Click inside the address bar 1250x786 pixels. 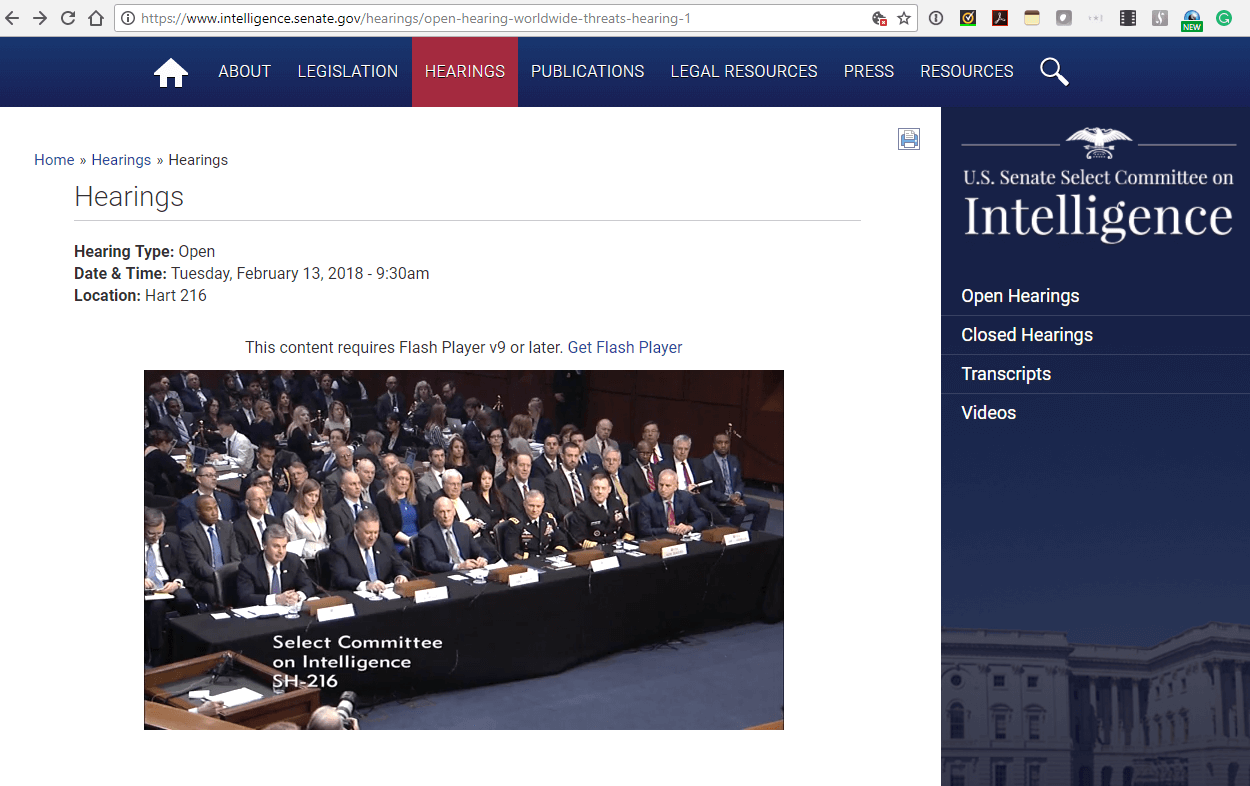pyautogui.click(x=450, y=17)
